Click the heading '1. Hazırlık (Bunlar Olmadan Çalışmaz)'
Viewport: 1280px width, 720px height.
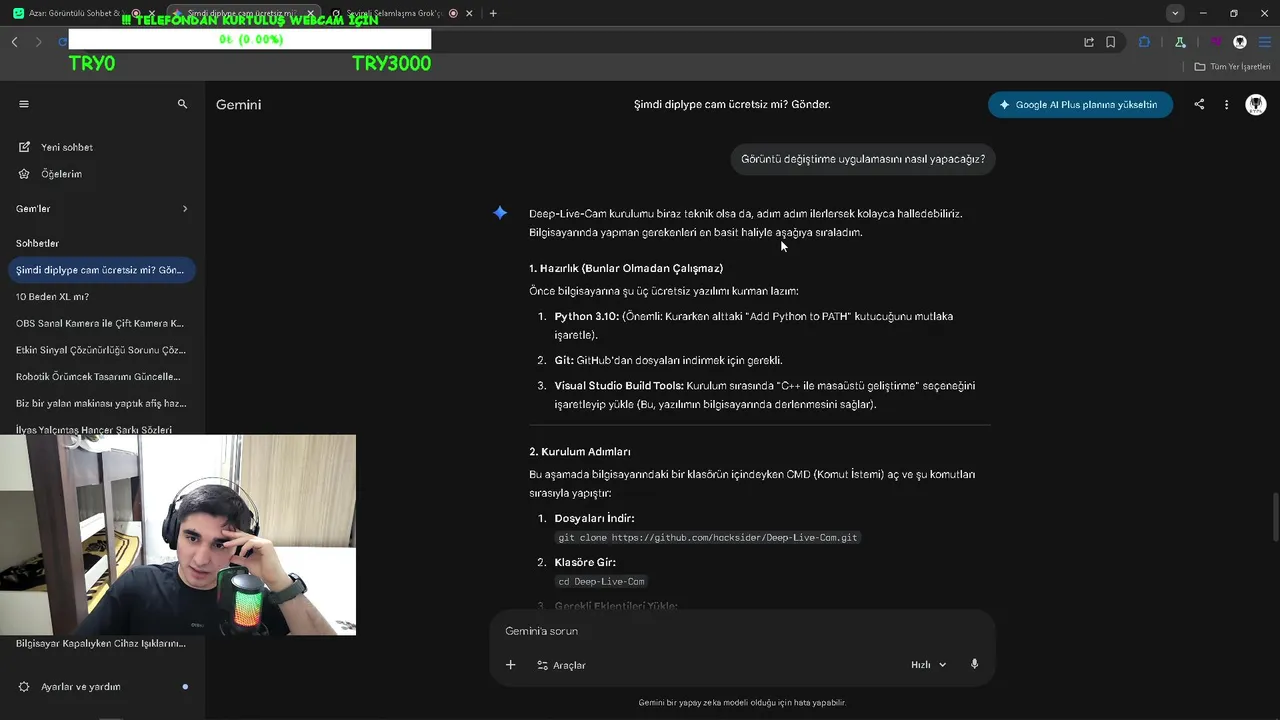[x=626, y=268]
